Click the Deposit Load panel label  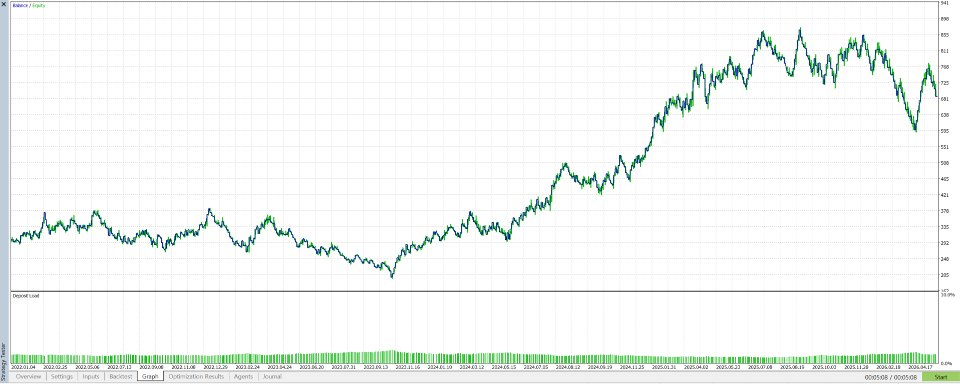(26, 296)
